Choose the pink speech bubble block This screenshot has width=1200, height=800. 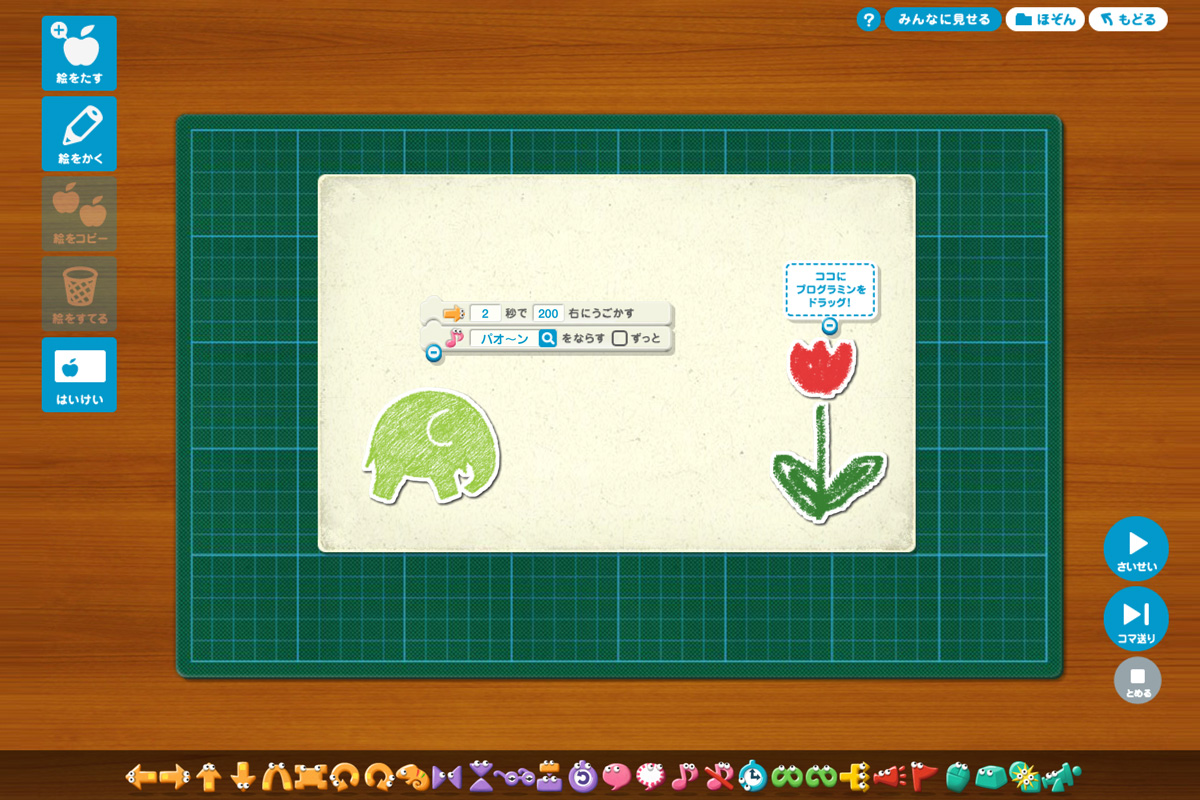pyautogui.click(x=617, y=775)
